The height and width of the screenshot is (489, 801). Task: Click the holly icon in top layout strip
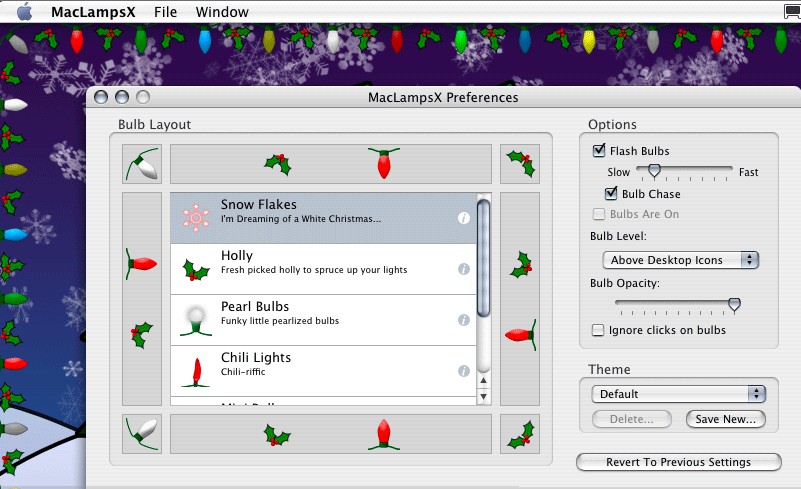pyautogui.click(x=278, y=164)
